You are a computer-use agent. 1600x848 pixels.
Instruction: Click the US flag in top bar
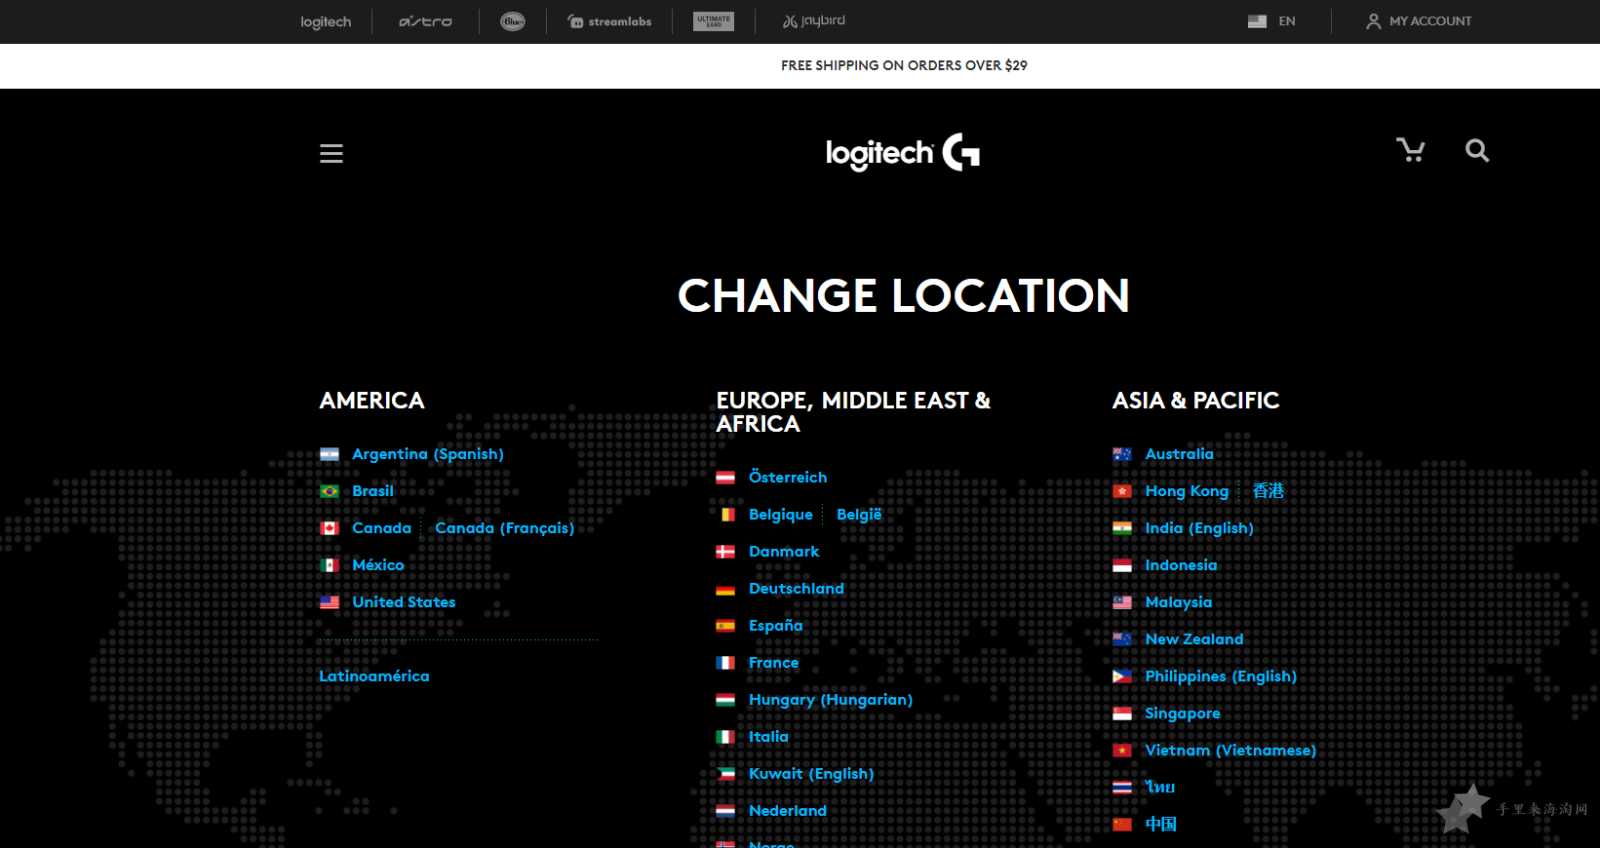point(1257,21)
